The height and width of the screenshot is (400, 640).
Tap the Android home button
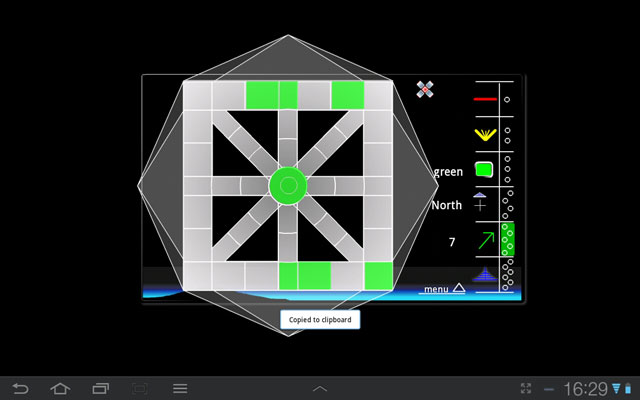tap(60, 389)
